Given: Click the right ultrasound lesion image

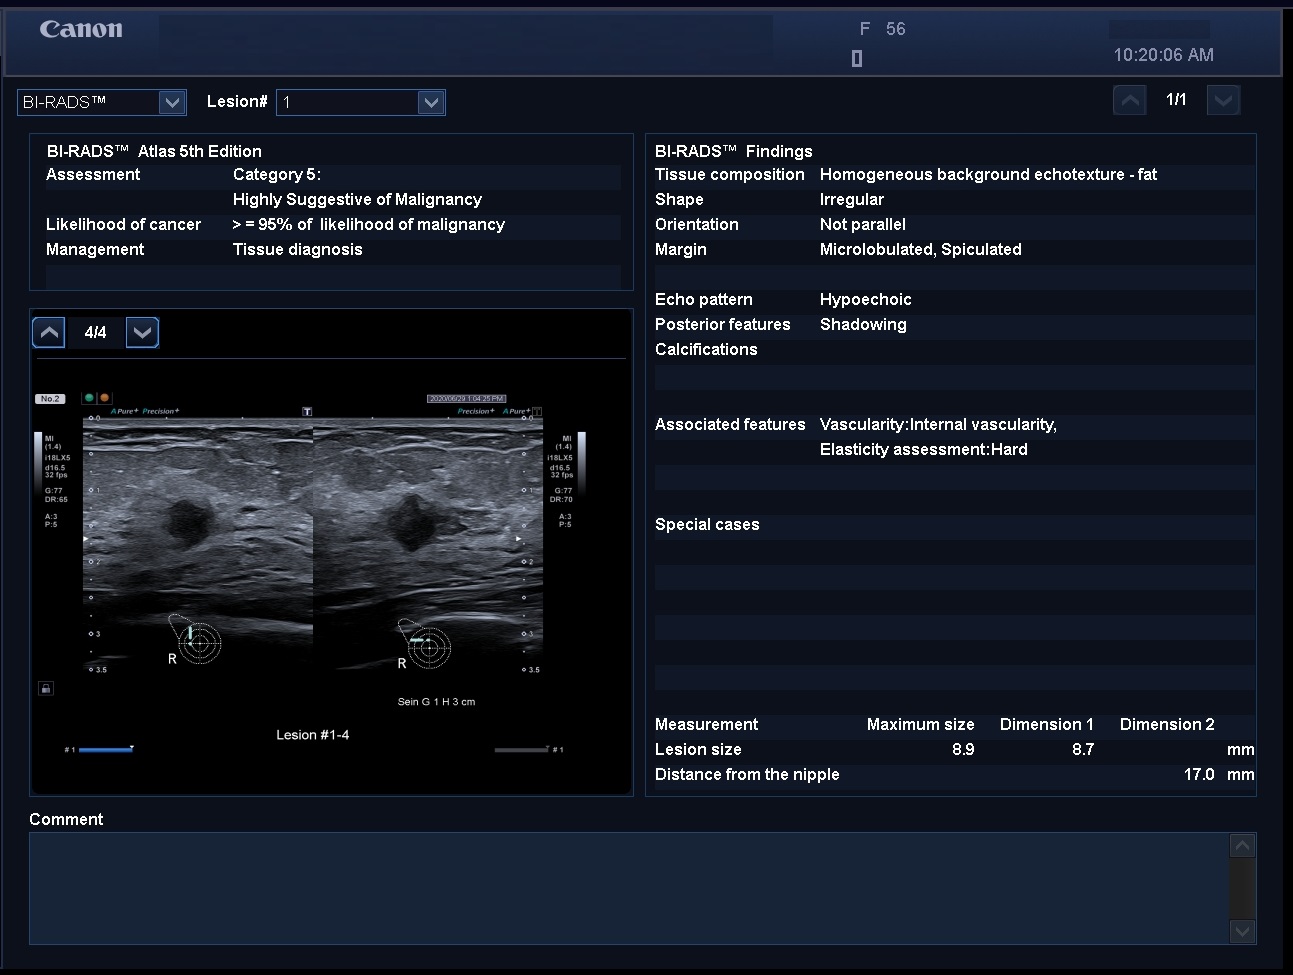Looking at the screenshot, I should [428, 545].
